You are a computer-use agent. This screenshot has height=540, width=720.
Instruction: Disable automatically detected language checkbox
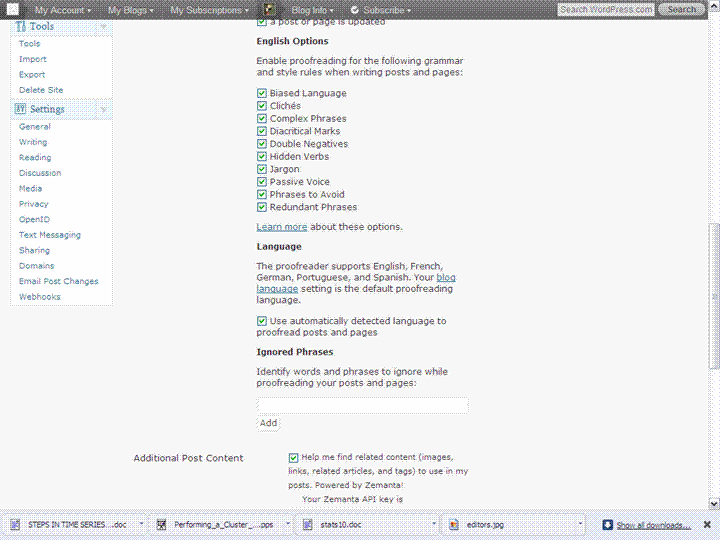[x=262, y=321]
